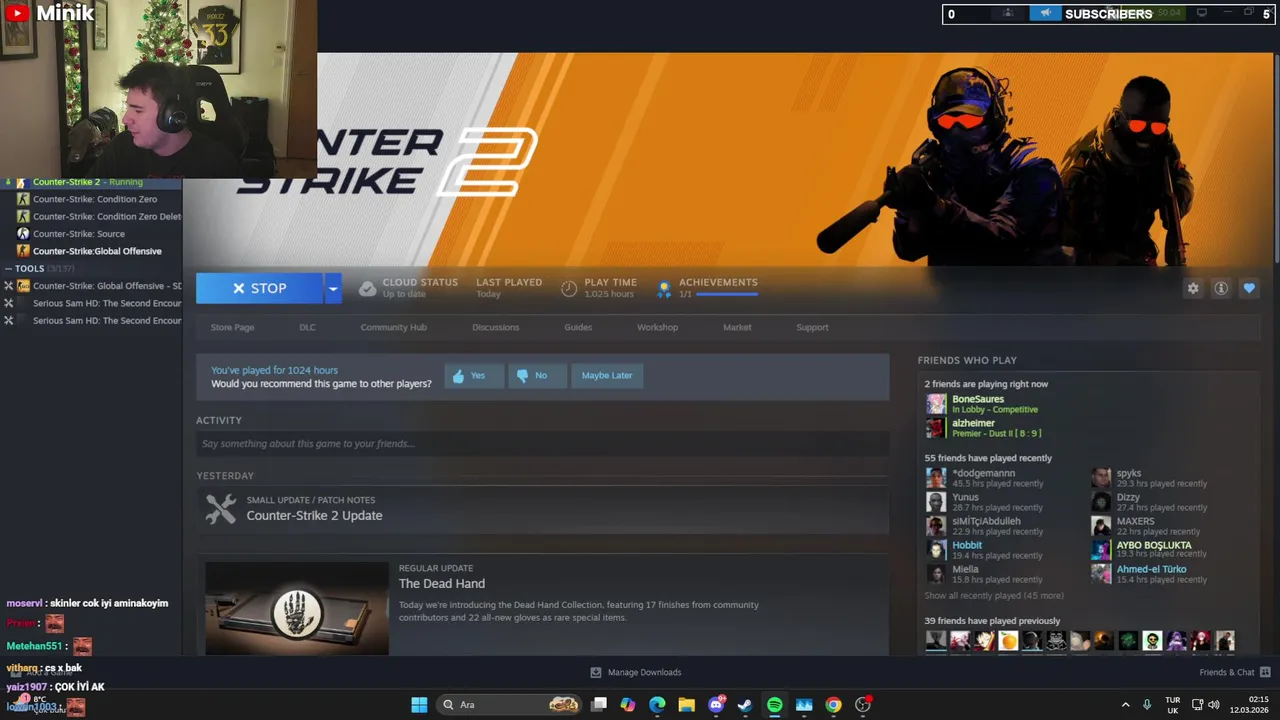Image resolution: width=1280 pixels, height=720 pixels.
Task: Open alzheimer friend avatar
Action: pyautogui.click(x=936, y=428)
